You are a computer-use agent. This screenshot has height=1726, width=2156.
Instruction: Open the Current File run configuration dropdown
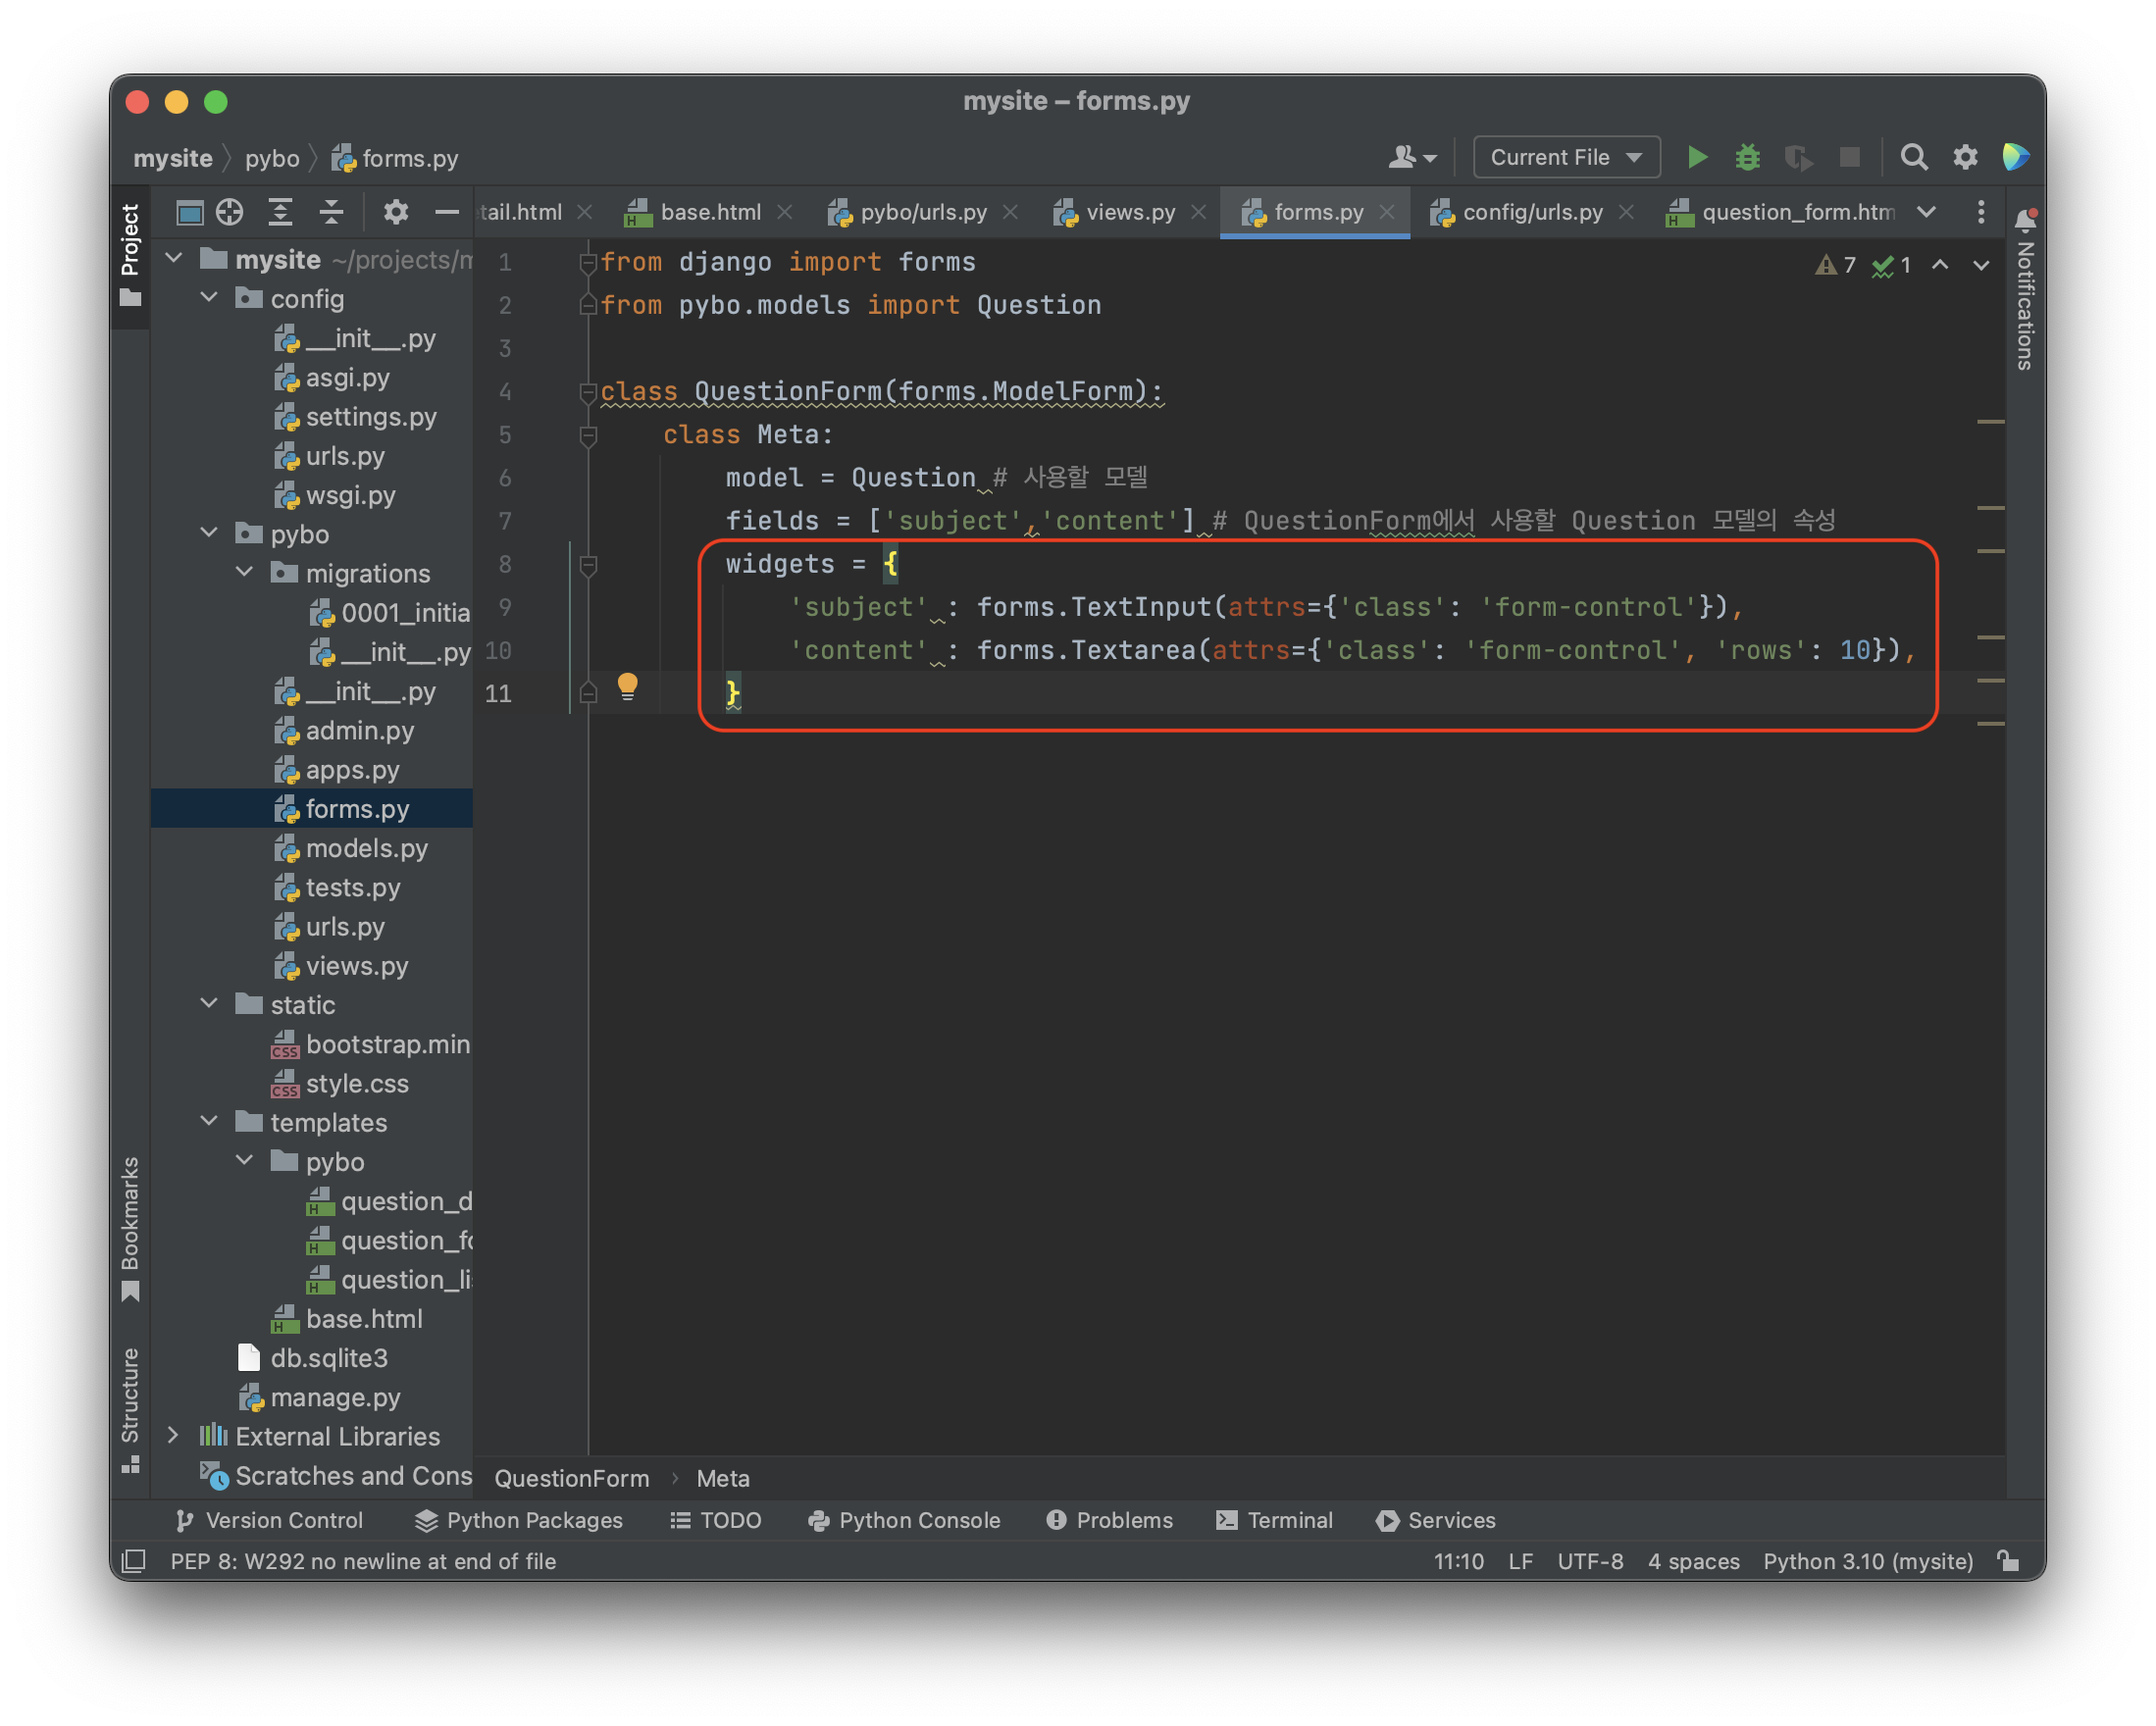click(1566, 158)
